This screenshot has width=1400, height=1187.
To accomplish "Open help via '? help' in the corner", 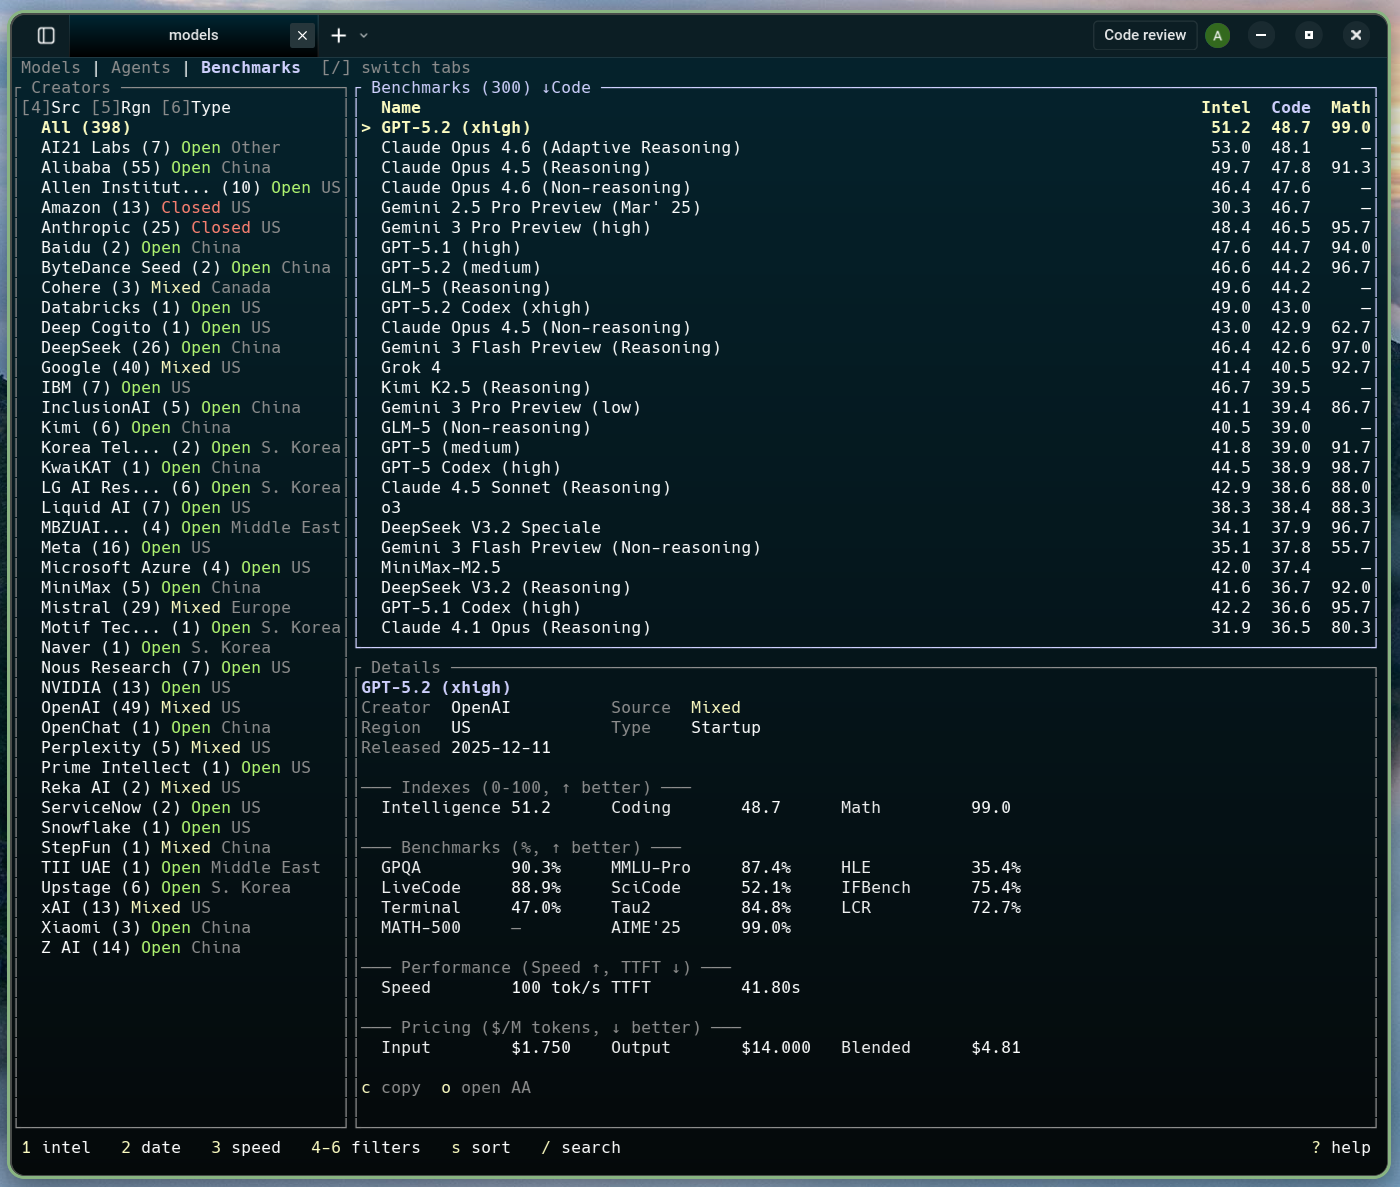I will click(x=1340, y=1147).
